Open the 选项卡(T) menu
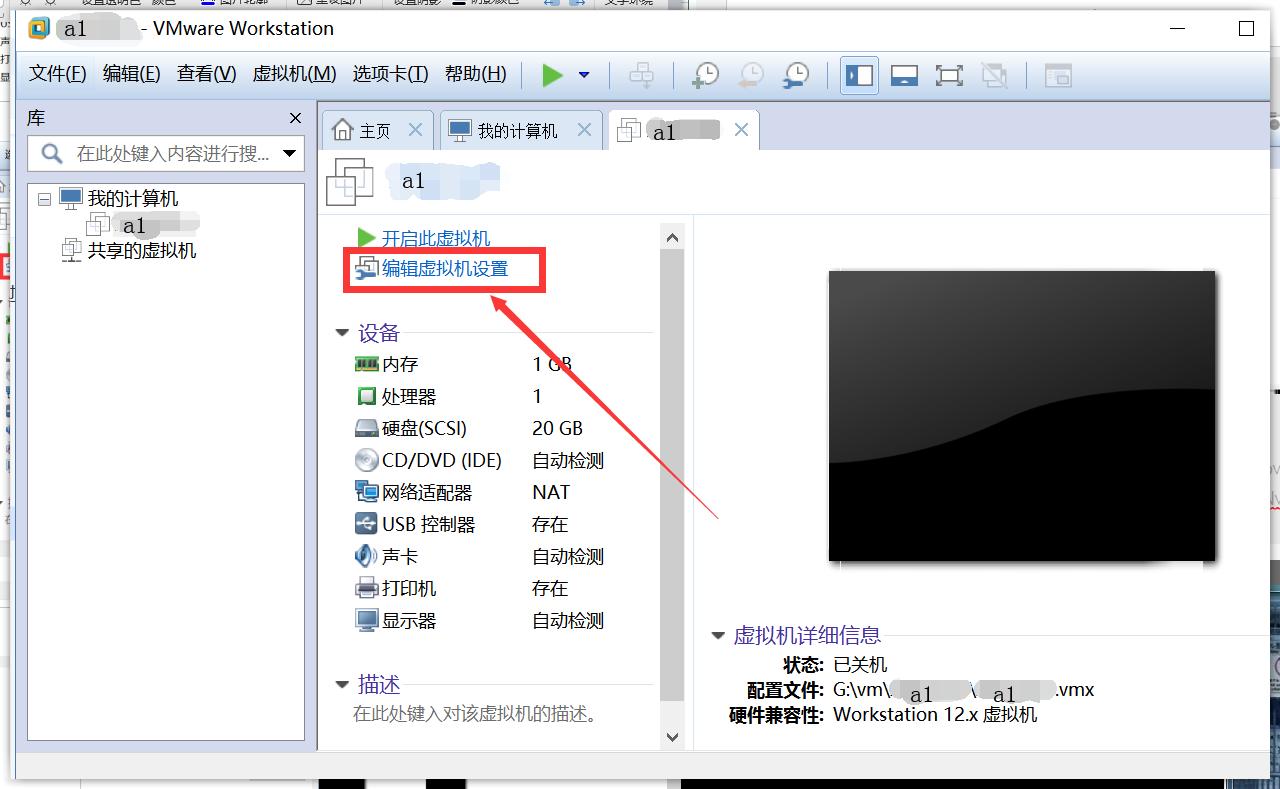 click(391, 74)
